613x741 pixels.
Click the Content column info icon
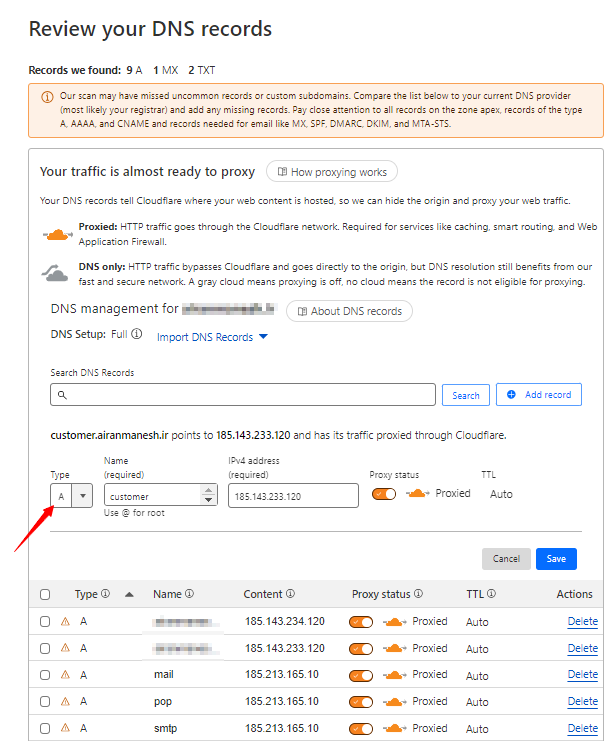point(290,594)
